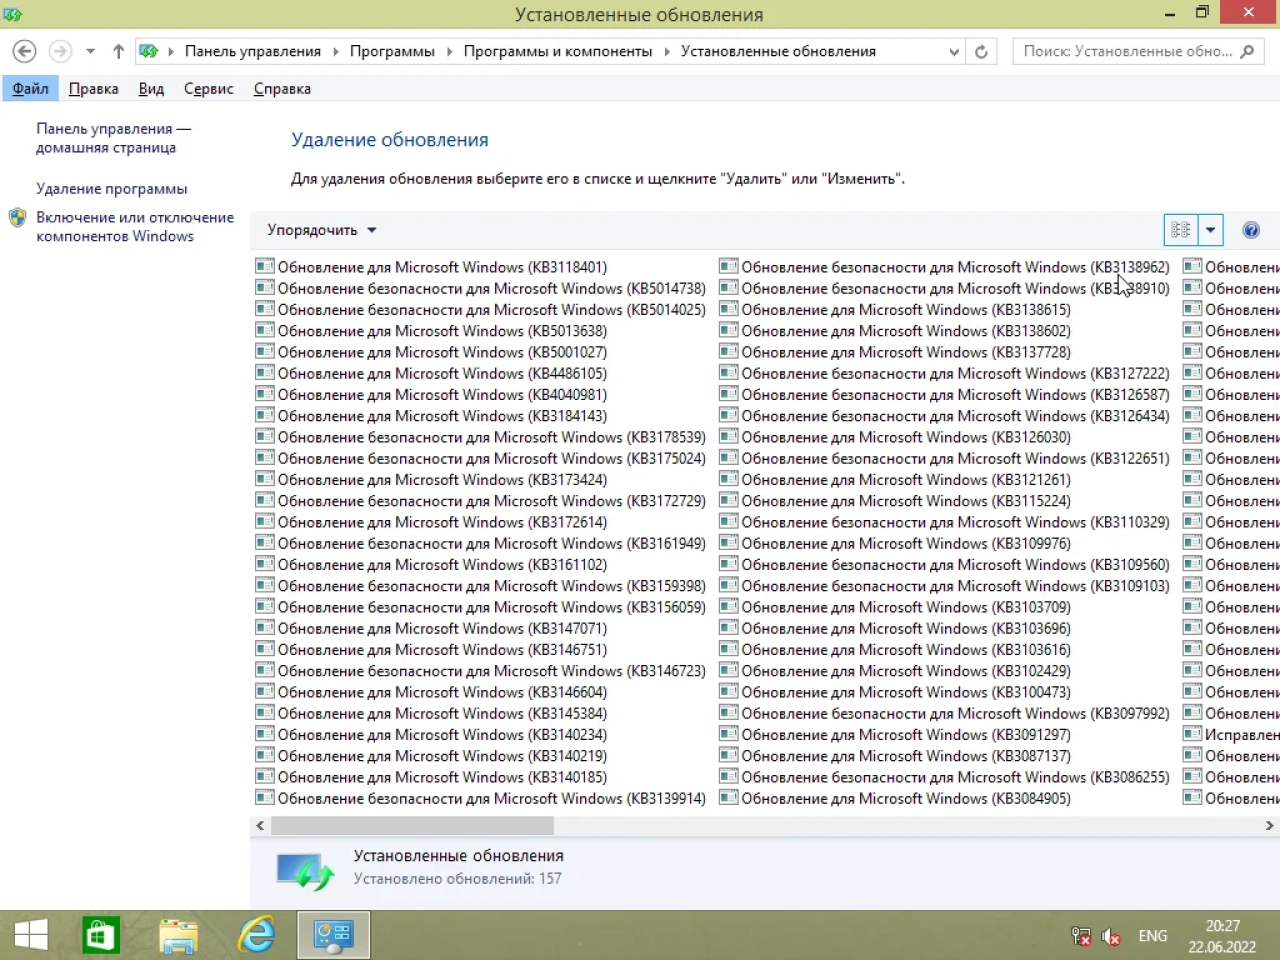Click the search magnifier icon
The width and height of the screenshot is (1280, 960).
1247,51
